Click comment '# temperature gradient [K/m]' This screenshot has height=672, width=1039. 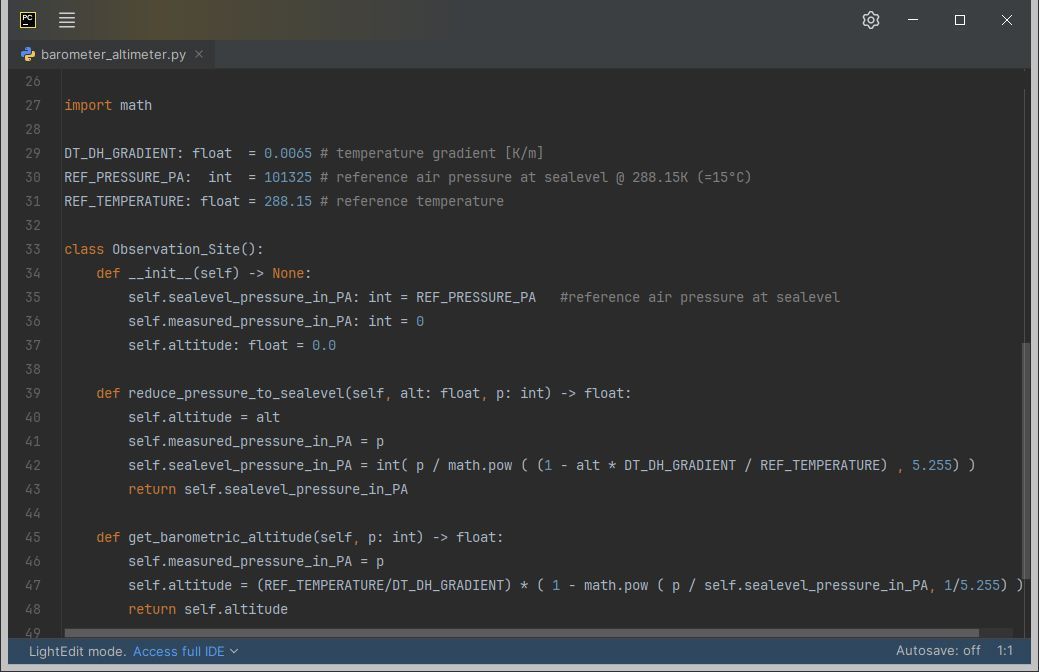[x=431, y=153]
